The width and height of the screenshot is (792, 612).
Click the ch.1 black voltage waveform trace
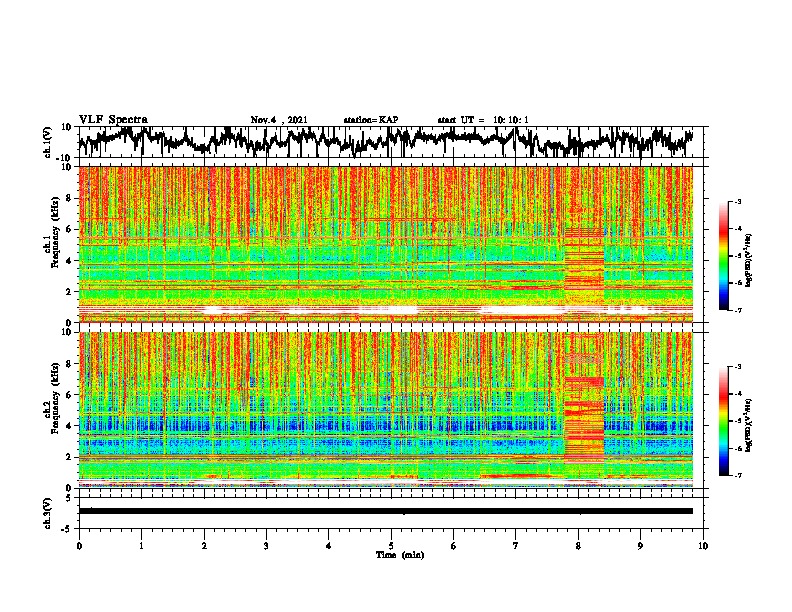click(386, 141)
